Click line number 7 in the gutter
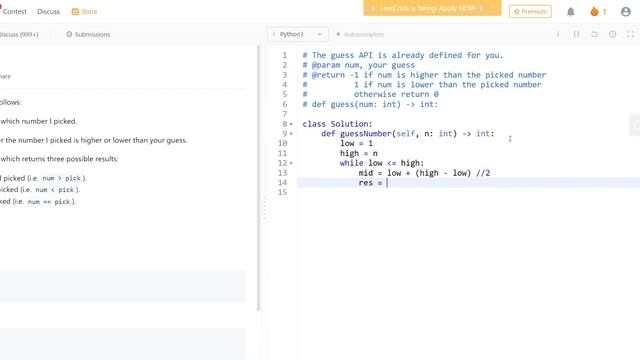 [285, 114]
